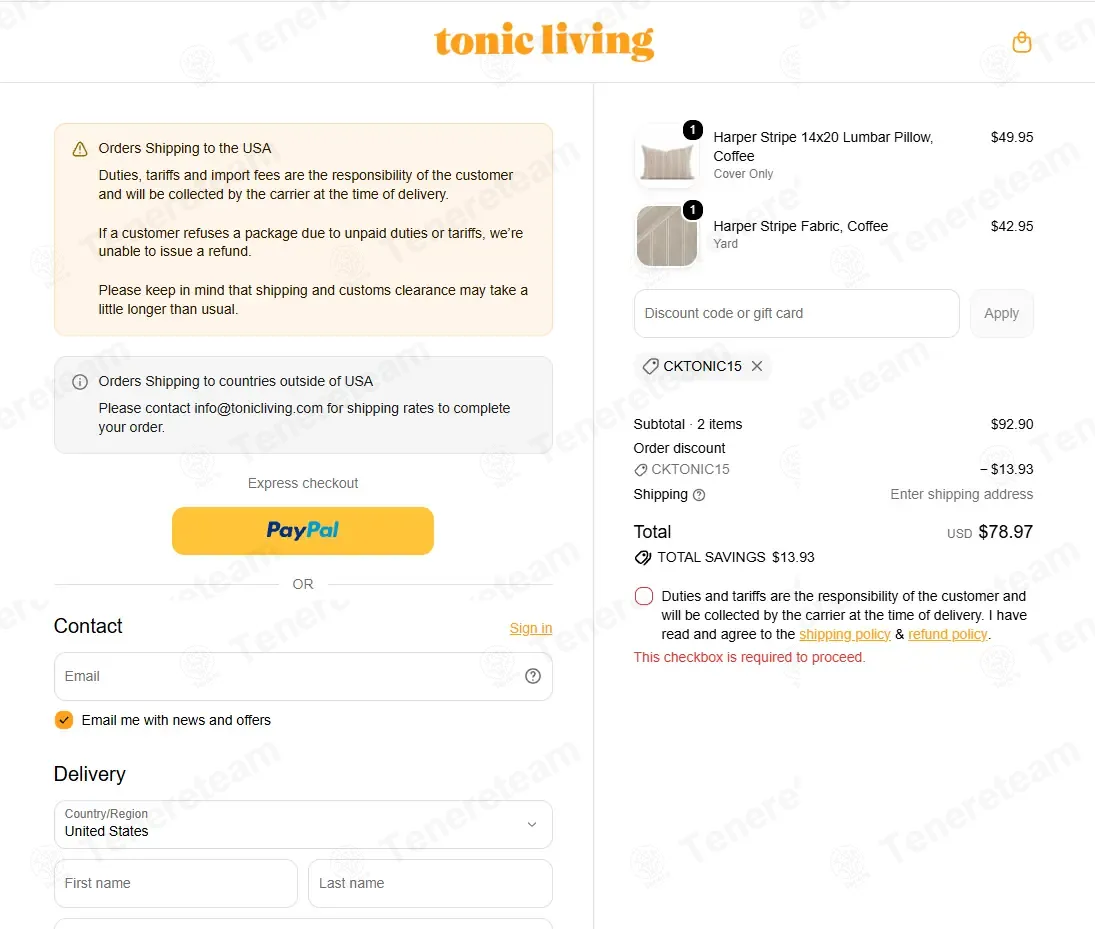Pay with PayPal express checkout
The width and height of the screenshot is (1095, 929).
tap(302, 531)
